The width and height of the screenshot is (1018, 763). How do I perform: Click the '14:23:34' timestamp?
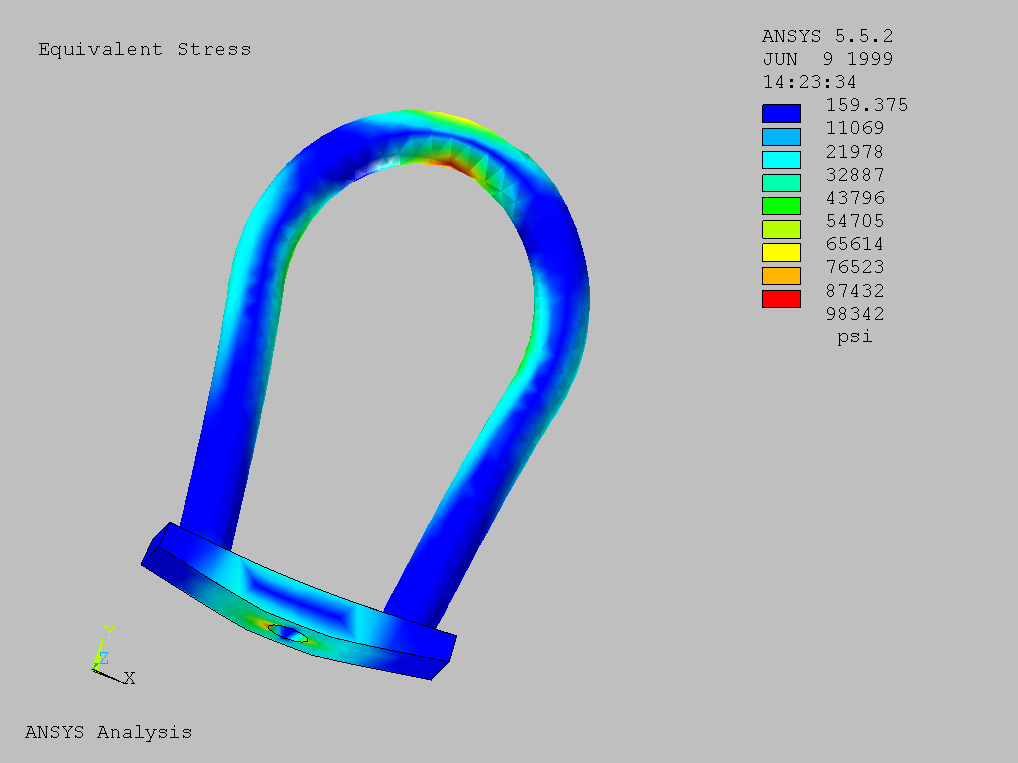point(810,82)
